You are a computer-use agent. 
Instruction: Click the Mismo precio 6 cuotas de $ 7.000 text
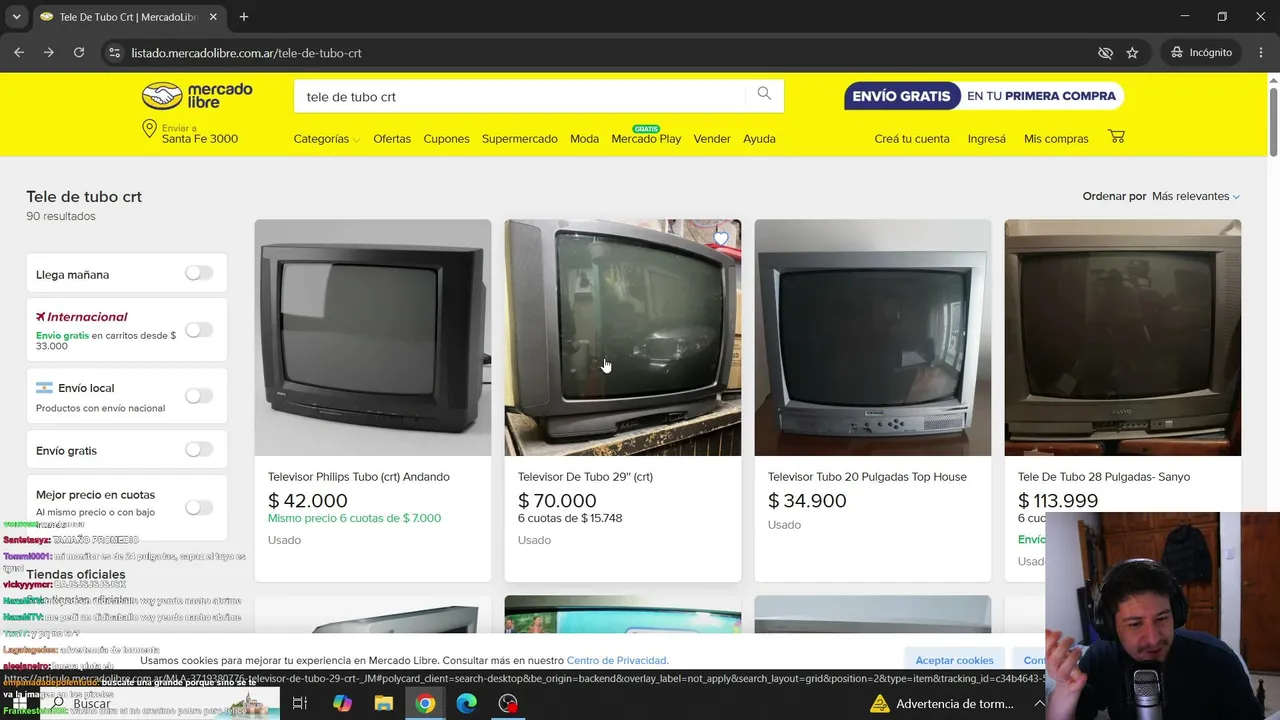[354, 518]
